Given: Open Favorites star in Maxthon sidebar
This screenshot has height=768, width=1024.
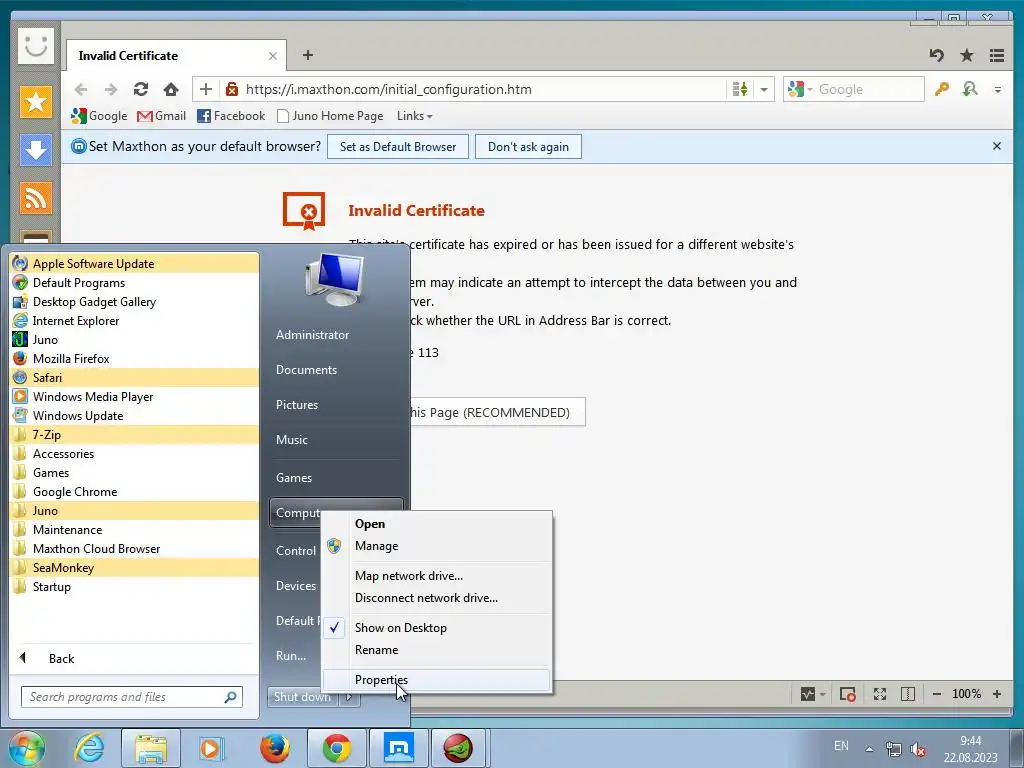Looking at the screenshot, I should coord(35,102).
